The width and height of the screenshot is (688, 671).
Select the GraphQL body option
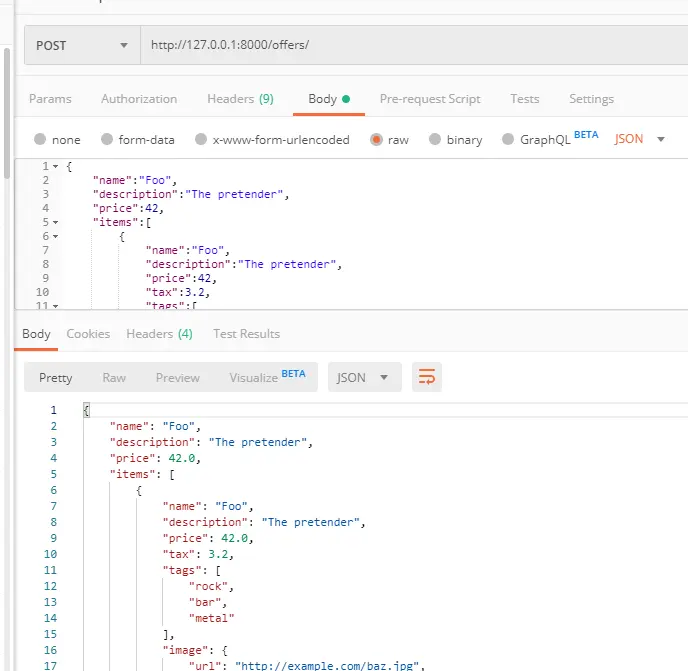point(508,140)
